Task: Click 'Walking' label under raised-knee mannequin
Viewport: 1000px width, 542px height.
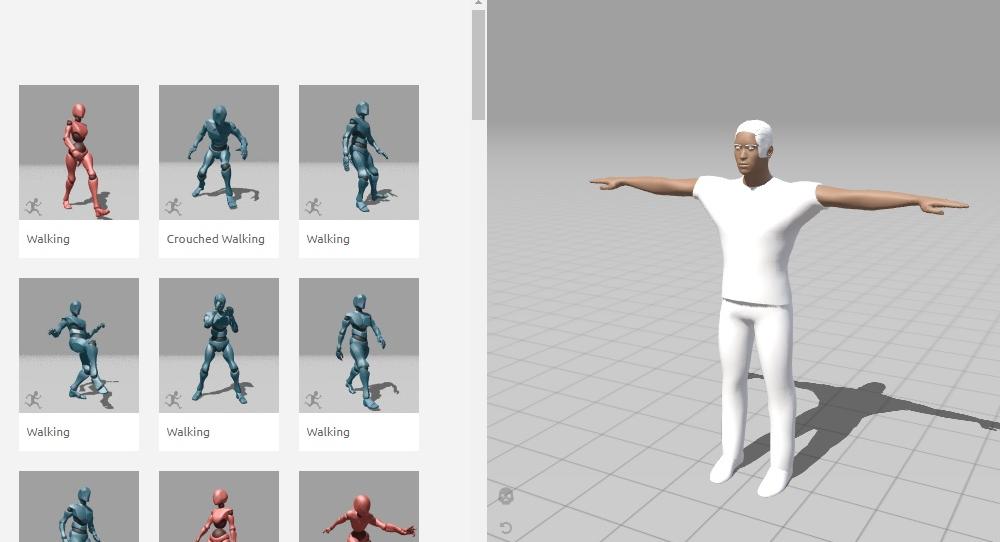Action: [x=48, y=432]
